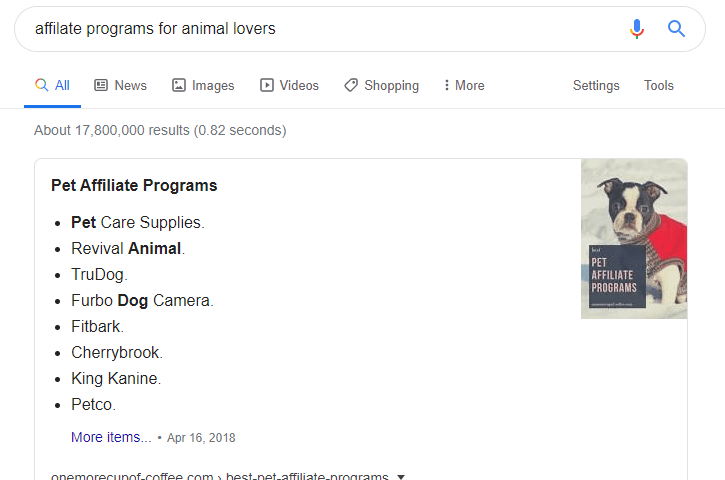Select the 'Petco.' list item
The image size is (725, 480).
(x=93, y=405)
